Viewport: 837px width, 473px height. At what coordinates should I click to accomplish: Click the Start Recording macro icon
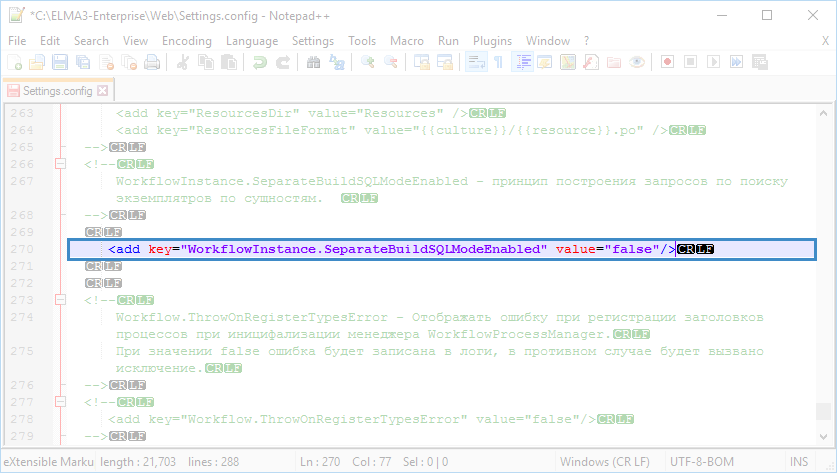click(x=665, y=62)
